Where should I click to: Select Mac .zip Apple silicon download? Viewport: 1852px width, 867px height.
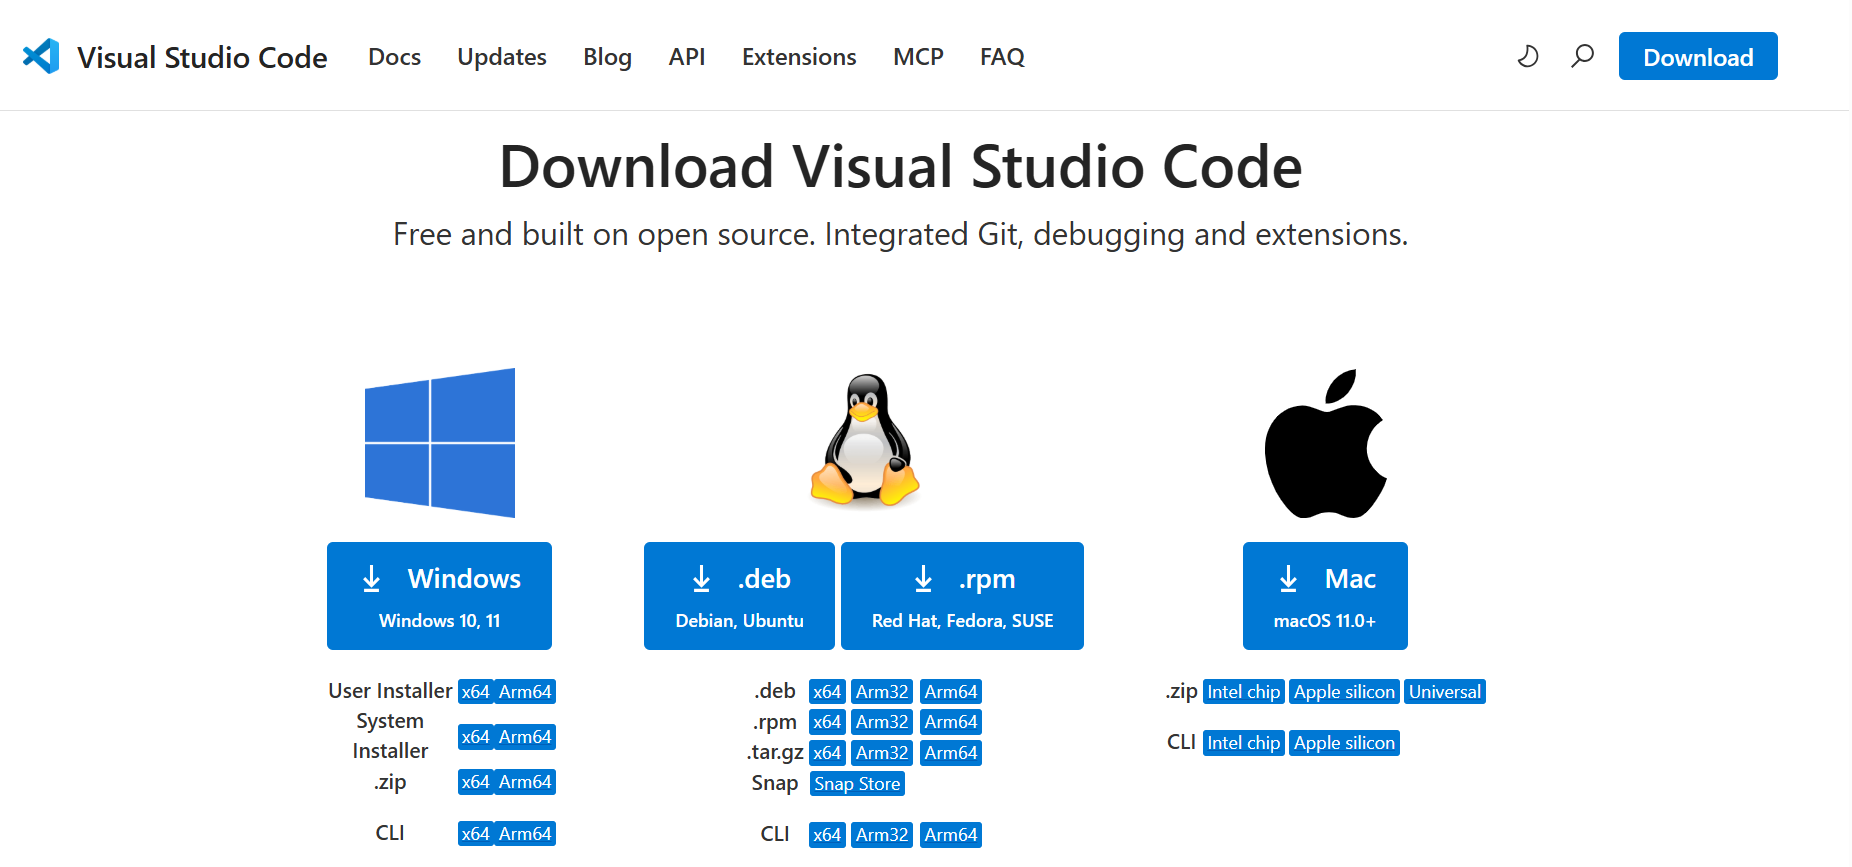[x=1344, y=692]
